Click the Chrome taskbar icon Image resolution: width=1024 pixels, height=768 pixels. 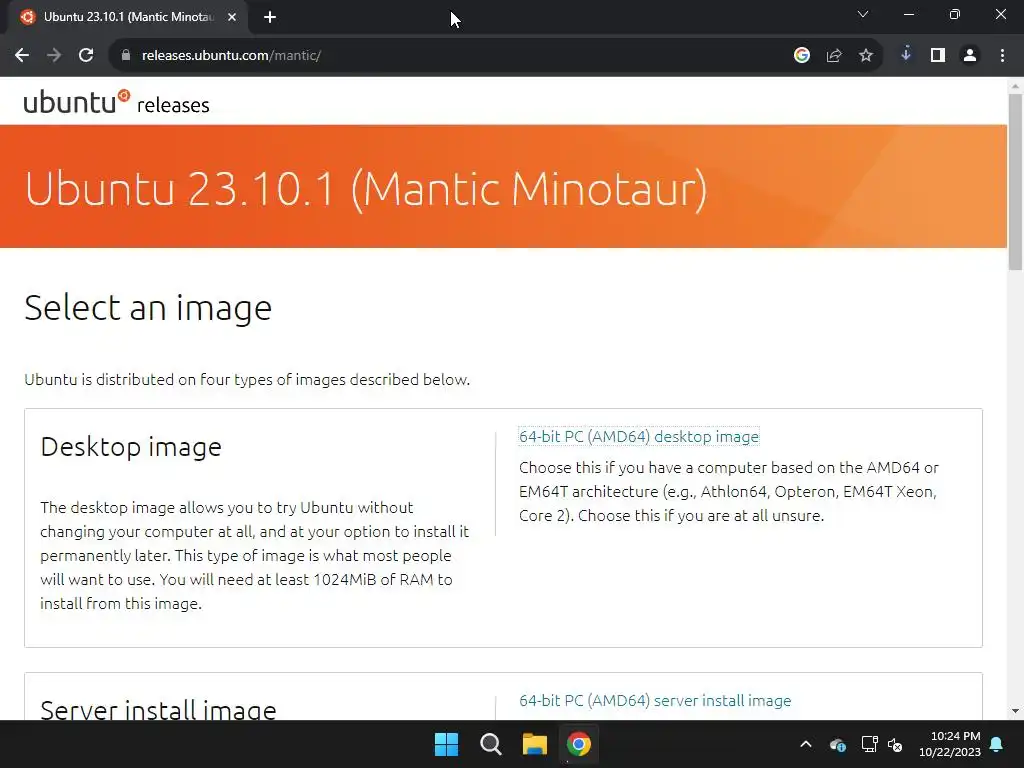click(x=579, y=744)
